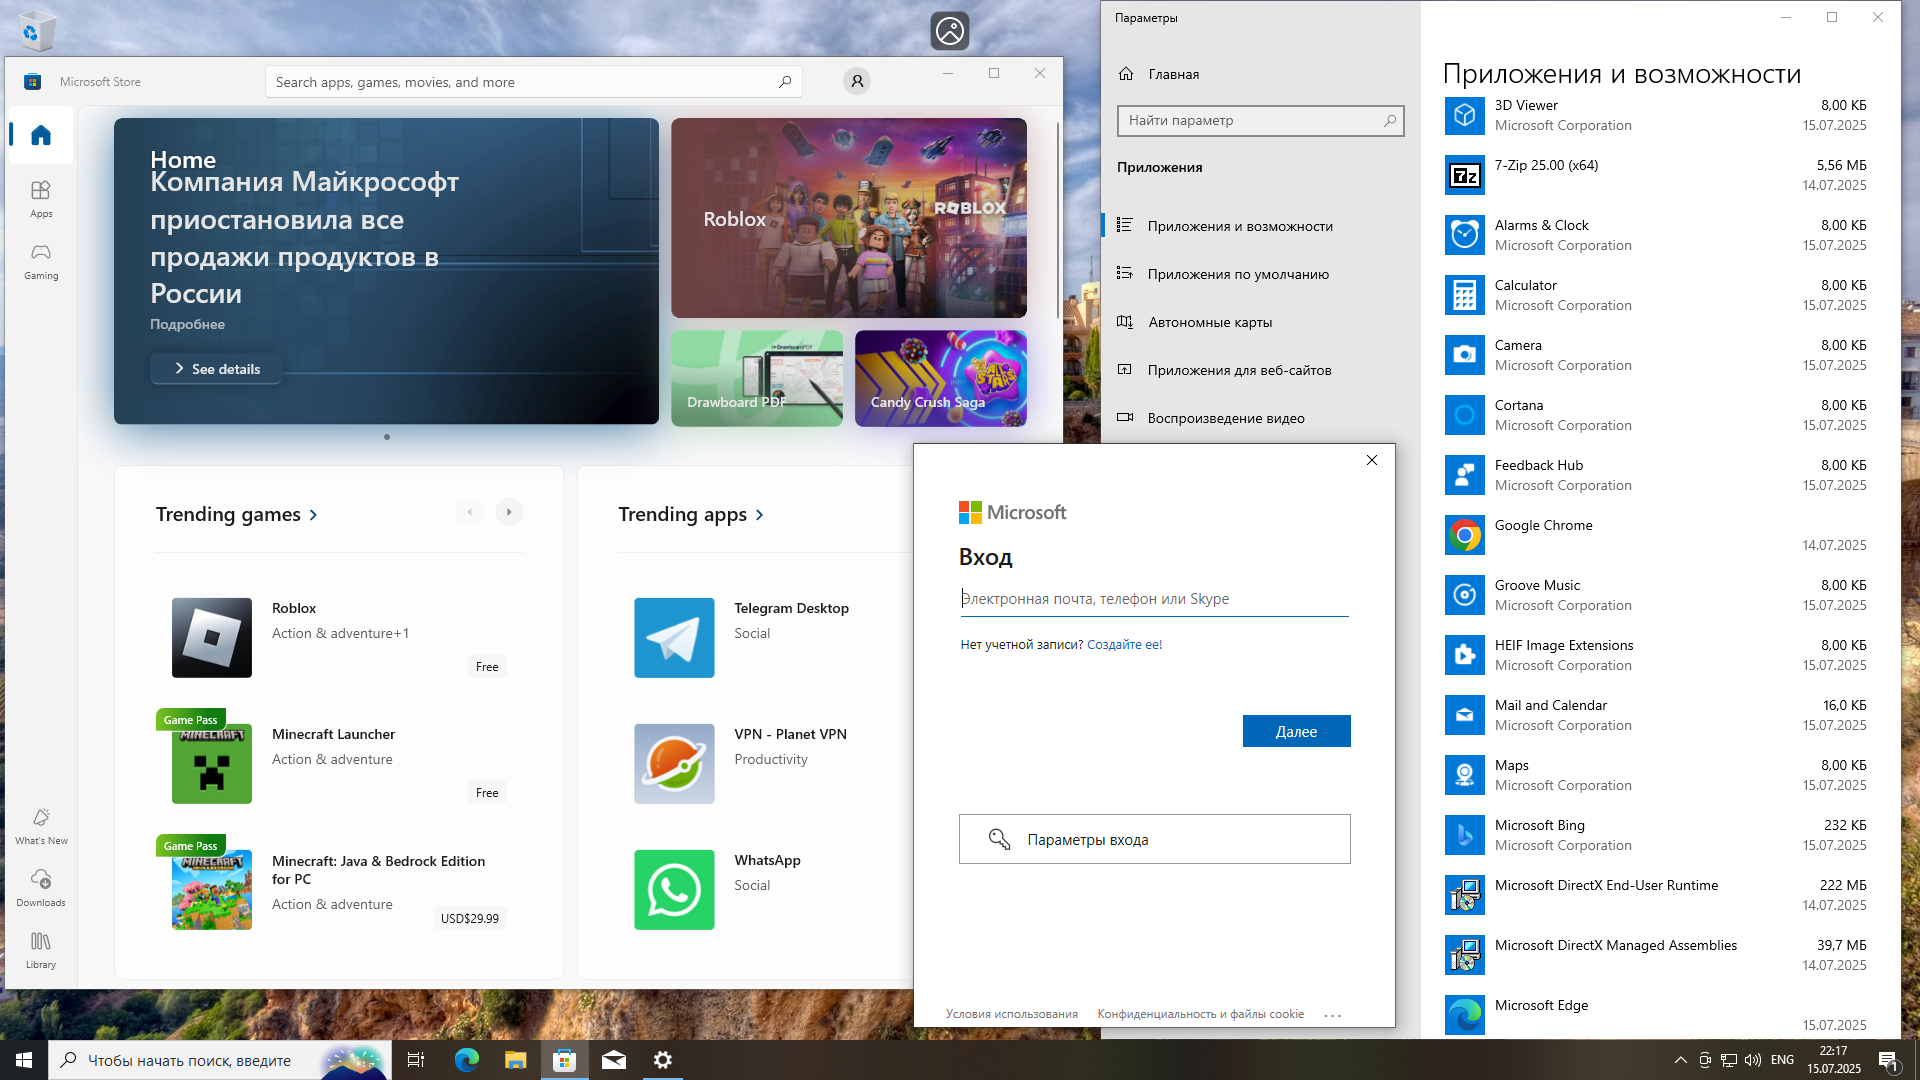The width and height of the screenshot is (1920, 1080).
Task: Click the Microsoft Bing icon in apps list
Action: point(1465,835)
